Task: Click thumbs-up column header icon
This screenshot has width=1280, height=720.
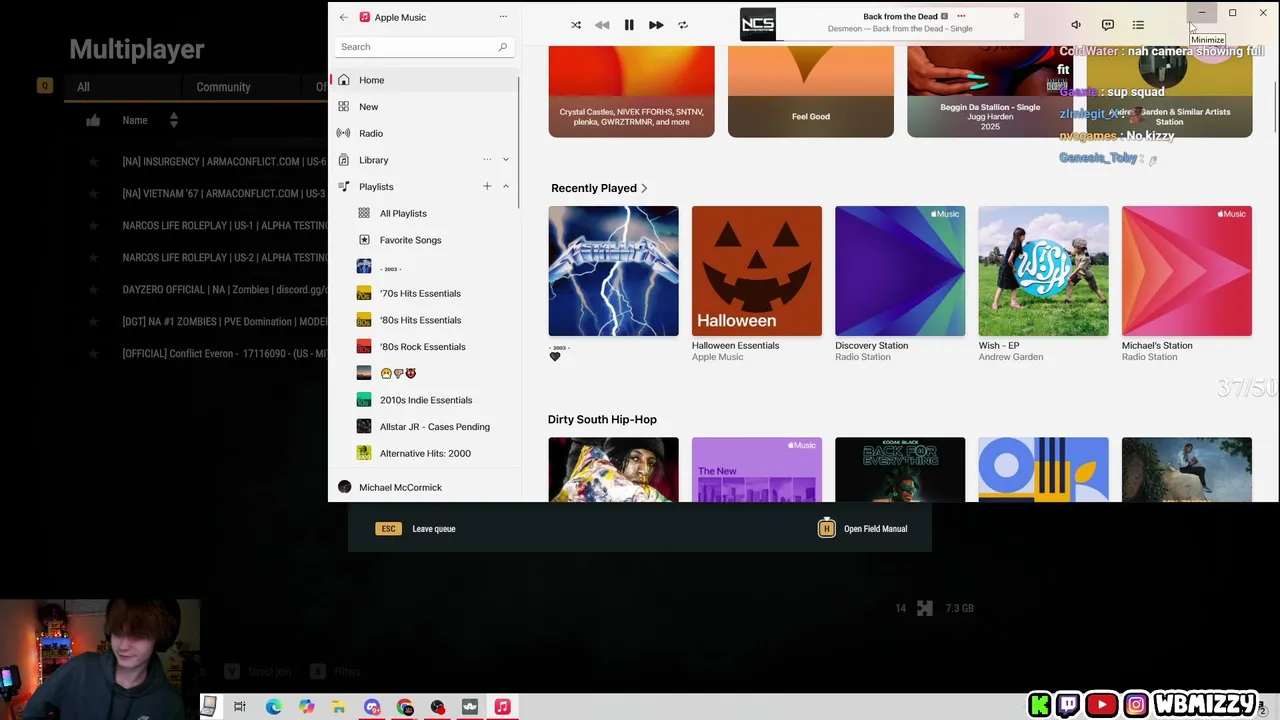Action: click(93, 120)
